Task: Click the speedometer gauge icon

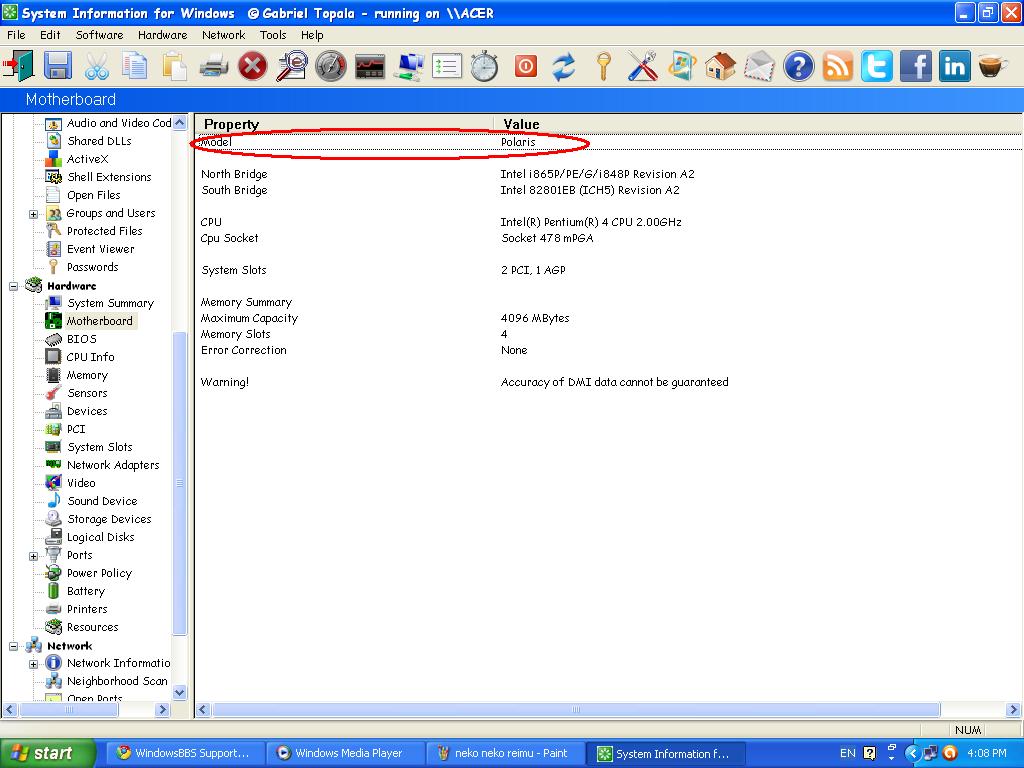Action: click(x=330, y=65)
